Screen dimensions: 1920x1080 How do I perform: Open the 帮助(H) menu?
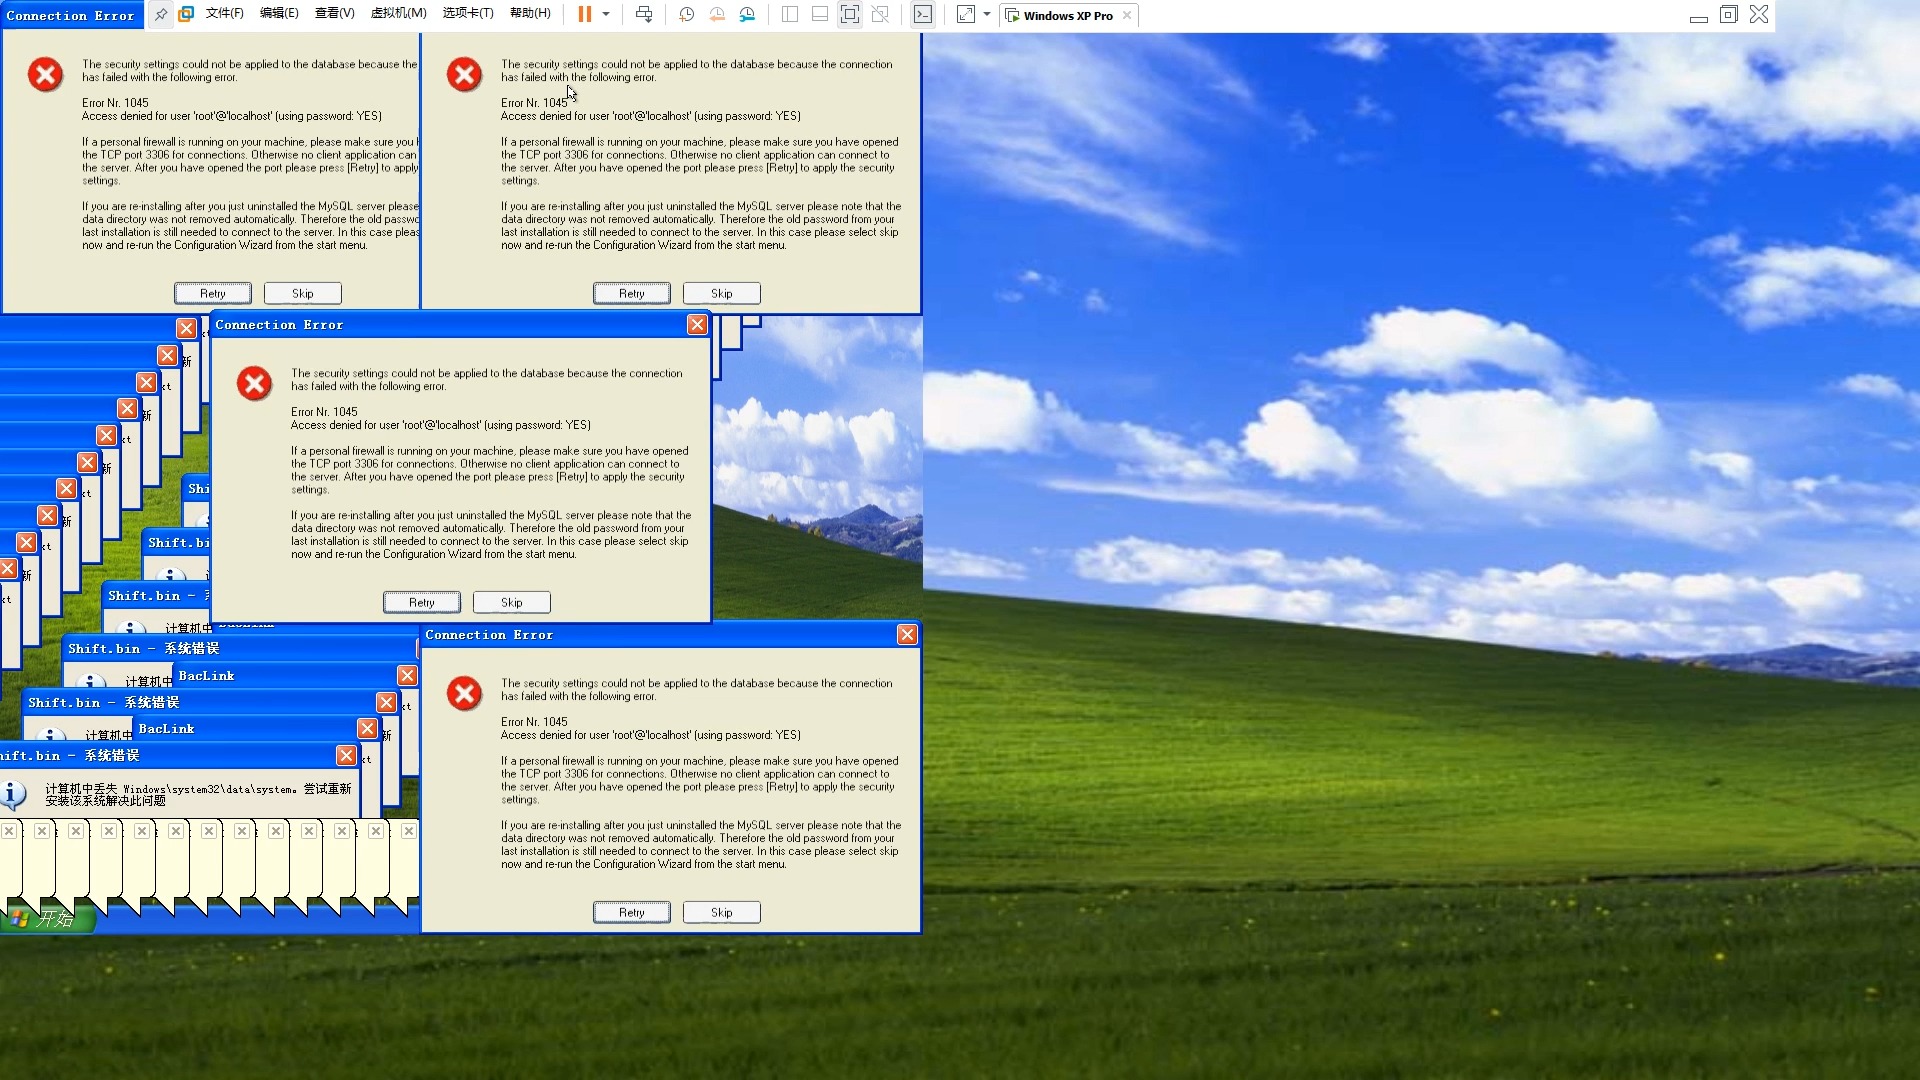530,14
